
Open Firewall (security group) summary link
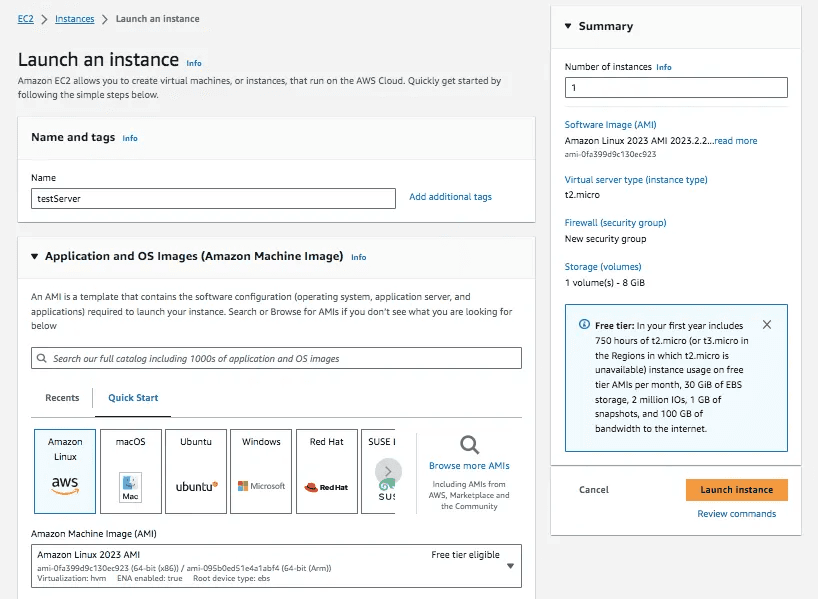(x=616, y=223)
